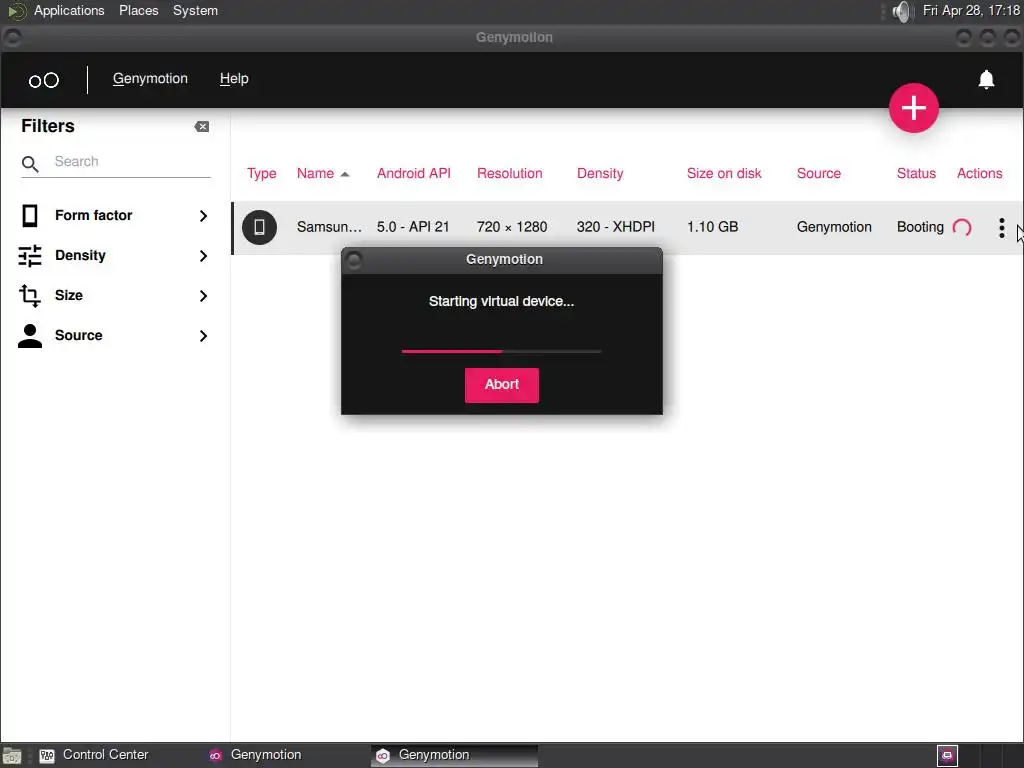Click the Actions column header
Image resolution: width=1024 pixels, height=768 pixels.
(x=979, y=173)
